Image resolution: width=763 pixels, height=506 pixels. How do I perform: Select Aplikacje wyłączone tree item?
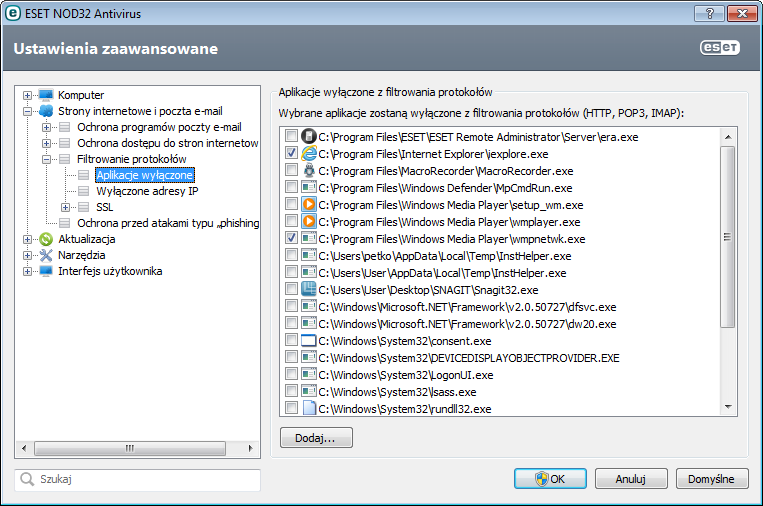pos(145,175)
